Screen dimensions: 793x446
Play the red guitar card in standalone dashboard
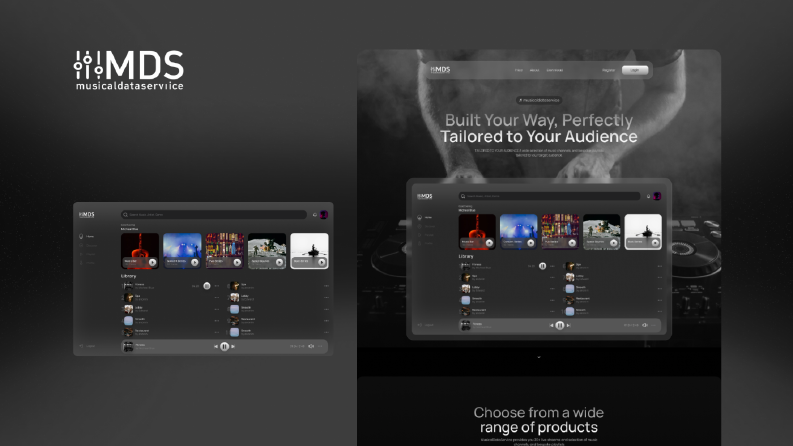click(x=153, y=262)
